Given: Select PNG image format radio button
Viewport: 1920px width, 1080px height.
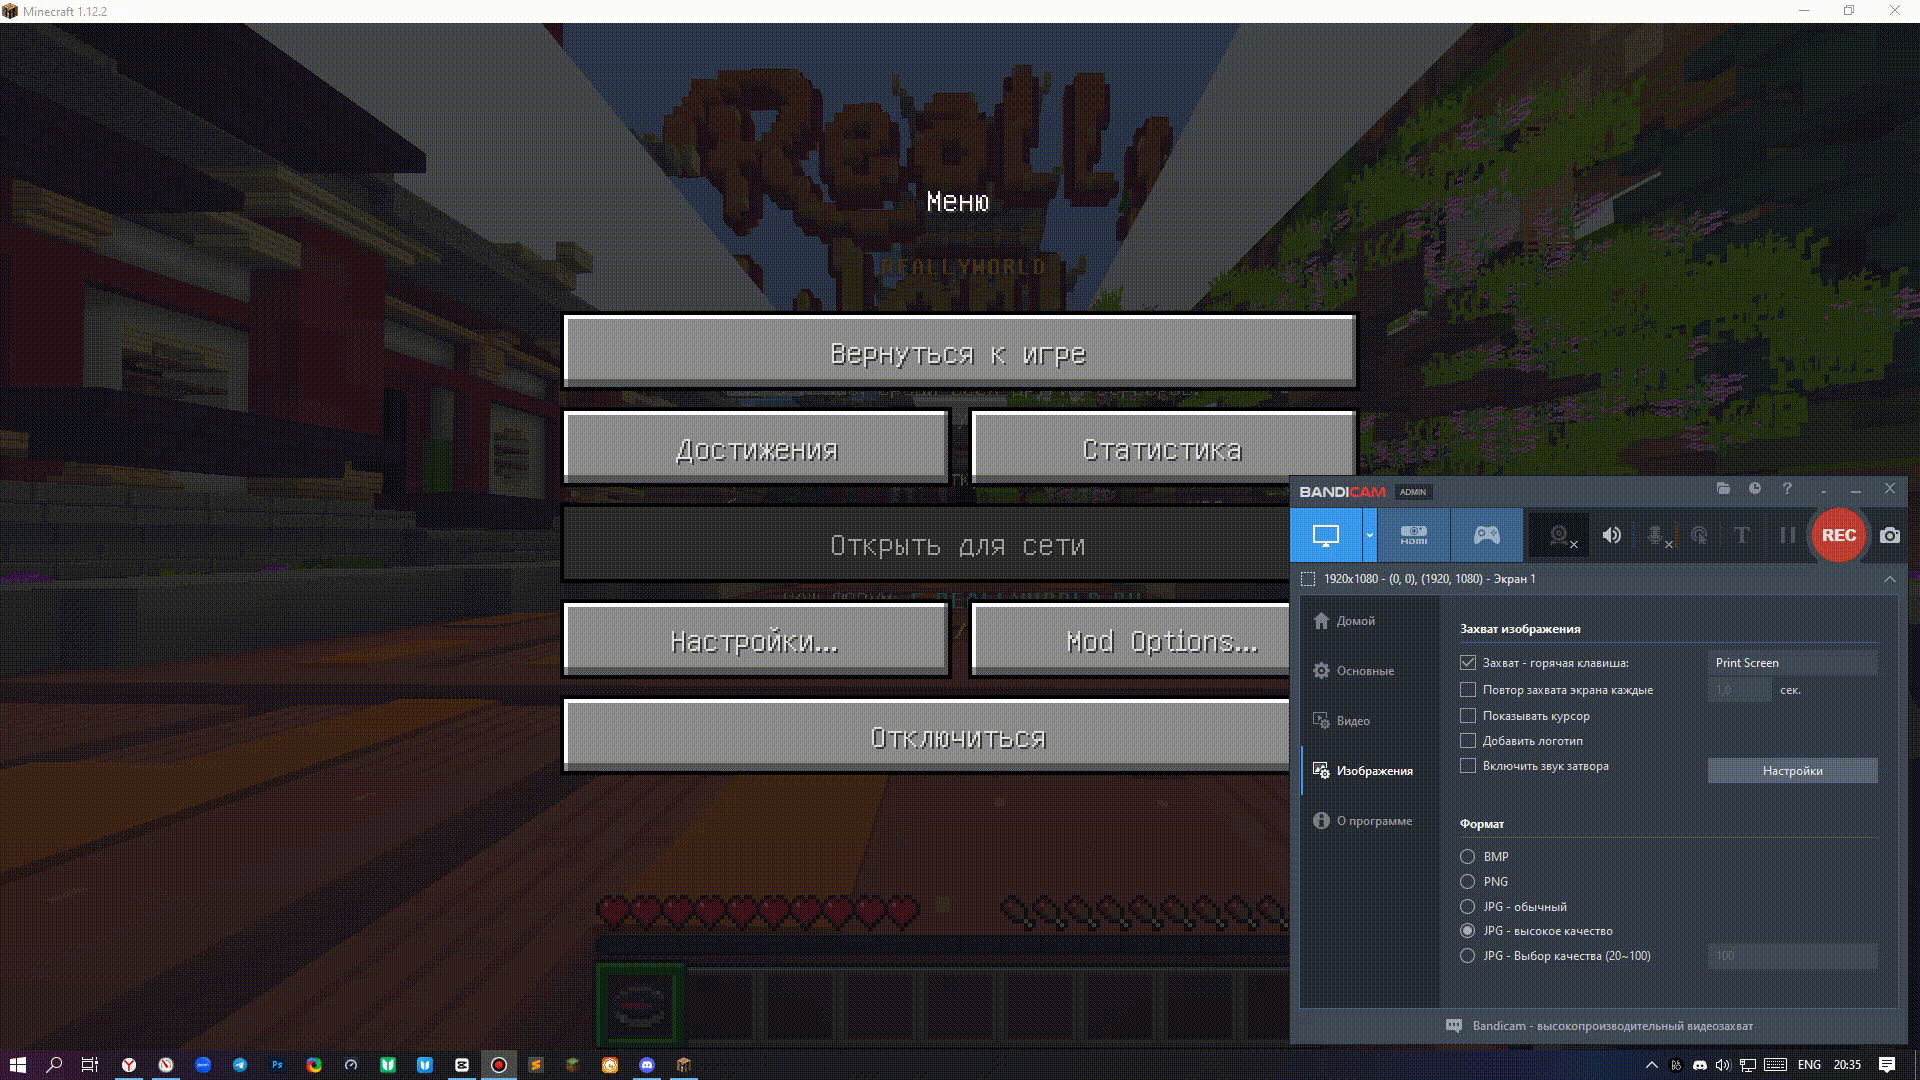Looking at the screenshot, I should tap(1467, 881).
